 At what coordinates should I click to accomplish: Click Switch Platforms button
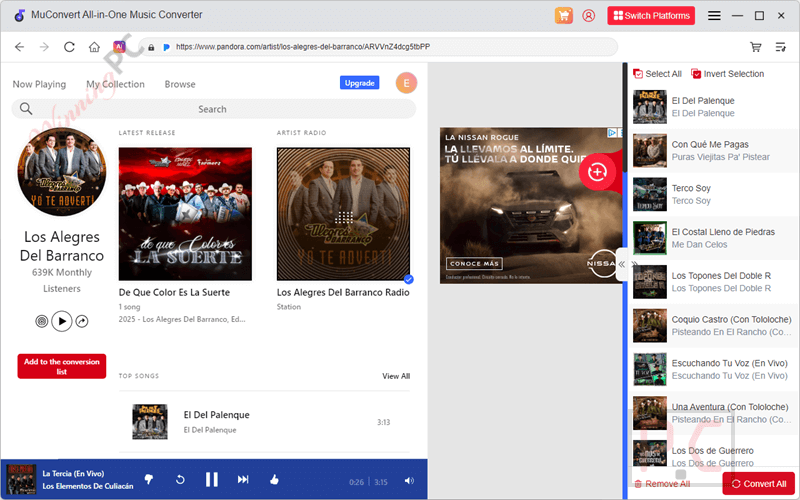pos(651,16)
